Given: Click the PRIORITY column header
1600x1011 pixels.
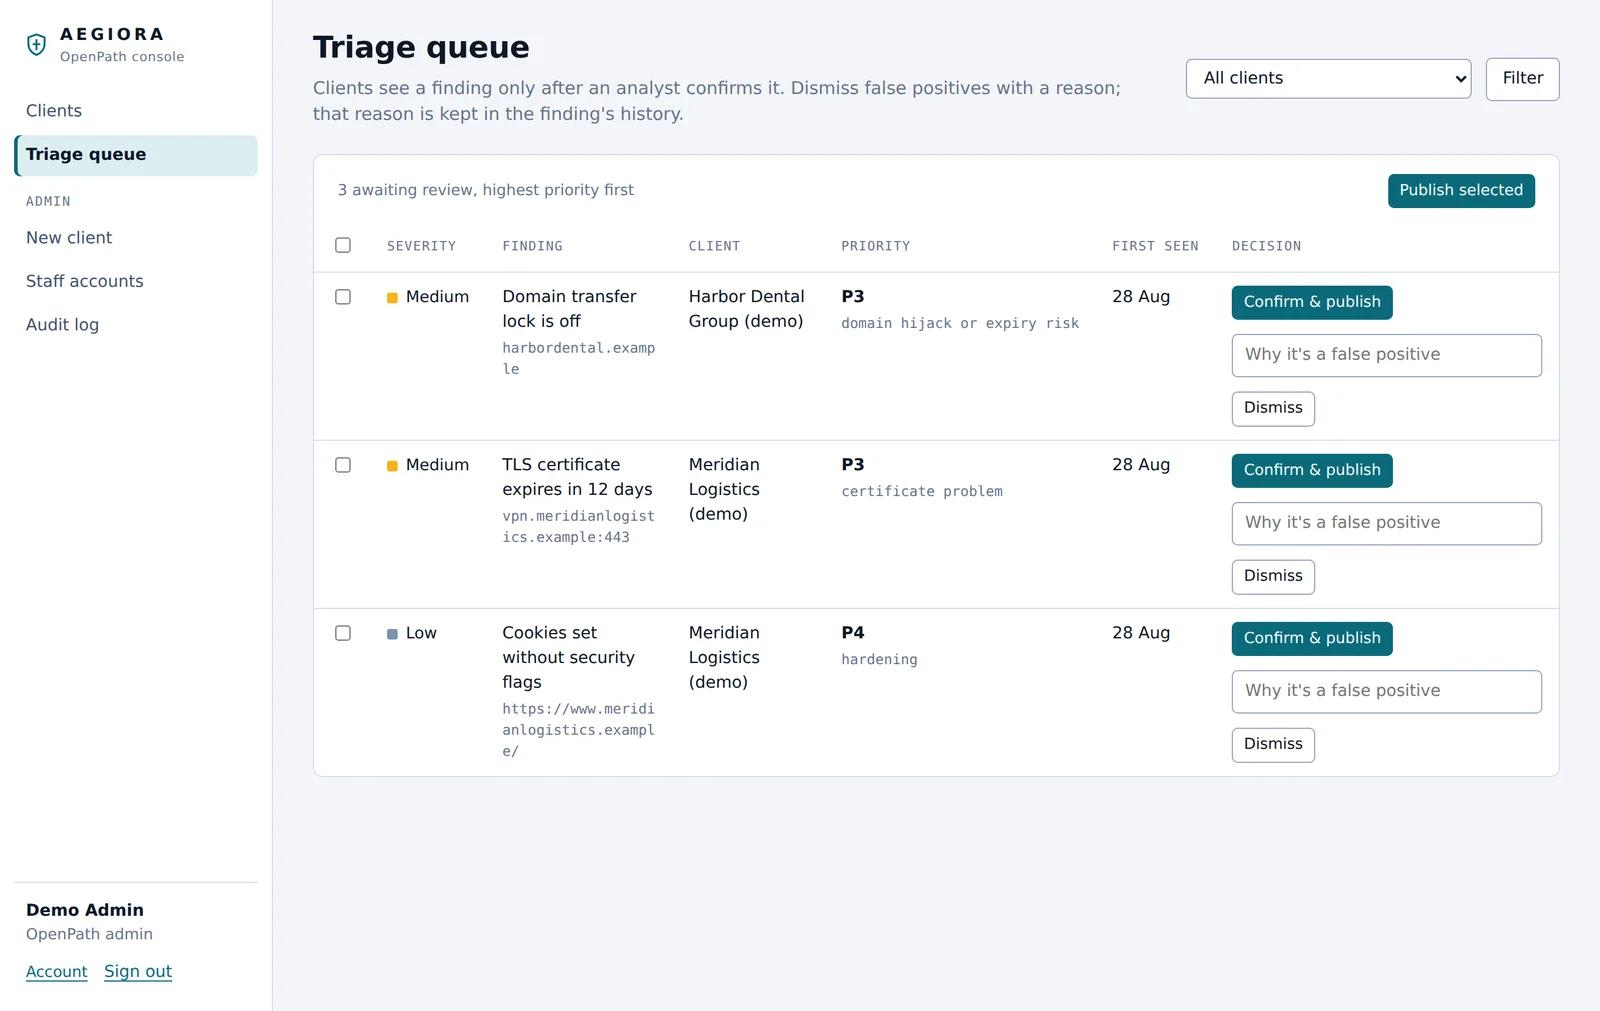Looking at the screenshot, I should (x=875, y=246).
